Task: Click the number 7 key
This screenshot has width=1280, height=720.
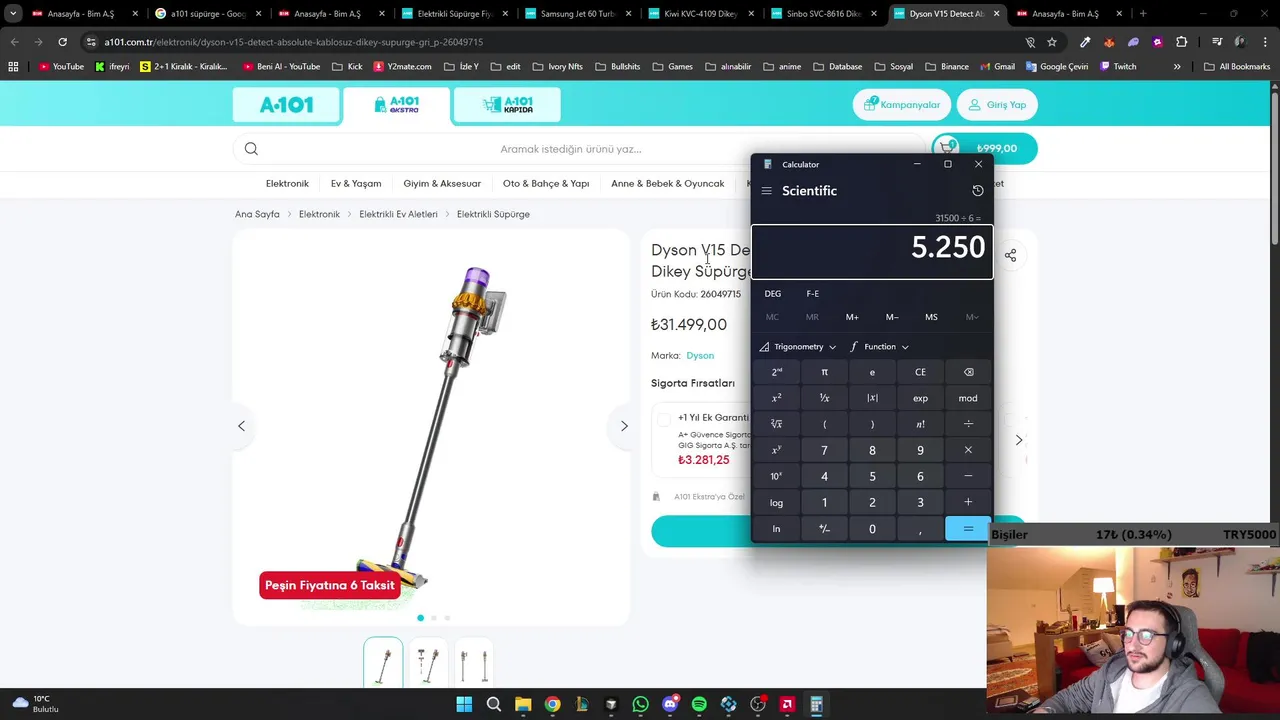Action: pos(824,450)
